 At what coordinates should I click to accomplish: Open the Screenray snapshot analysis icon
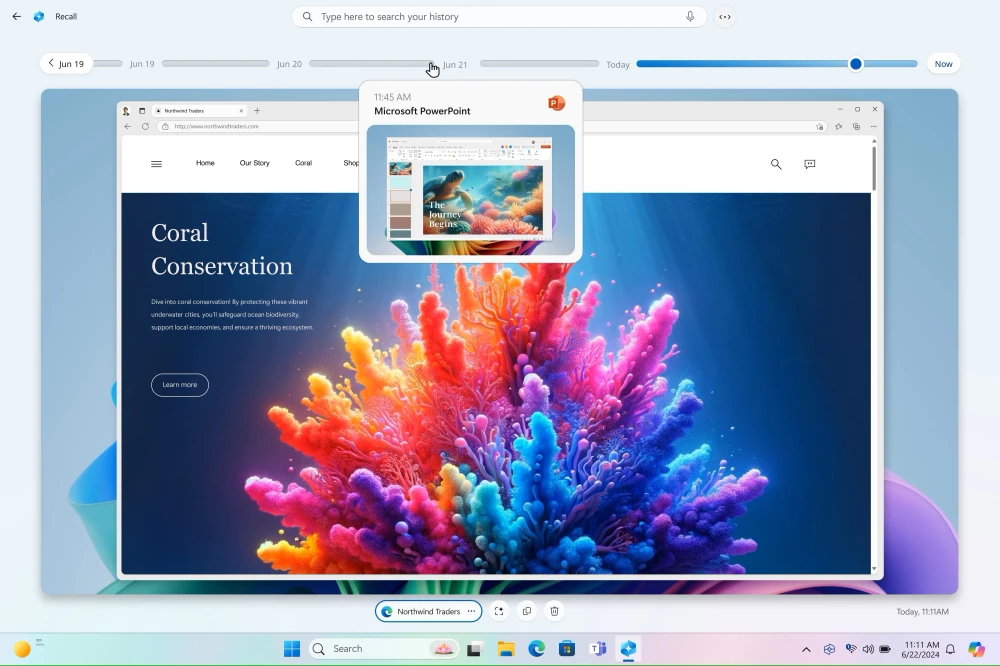point(499,611)
